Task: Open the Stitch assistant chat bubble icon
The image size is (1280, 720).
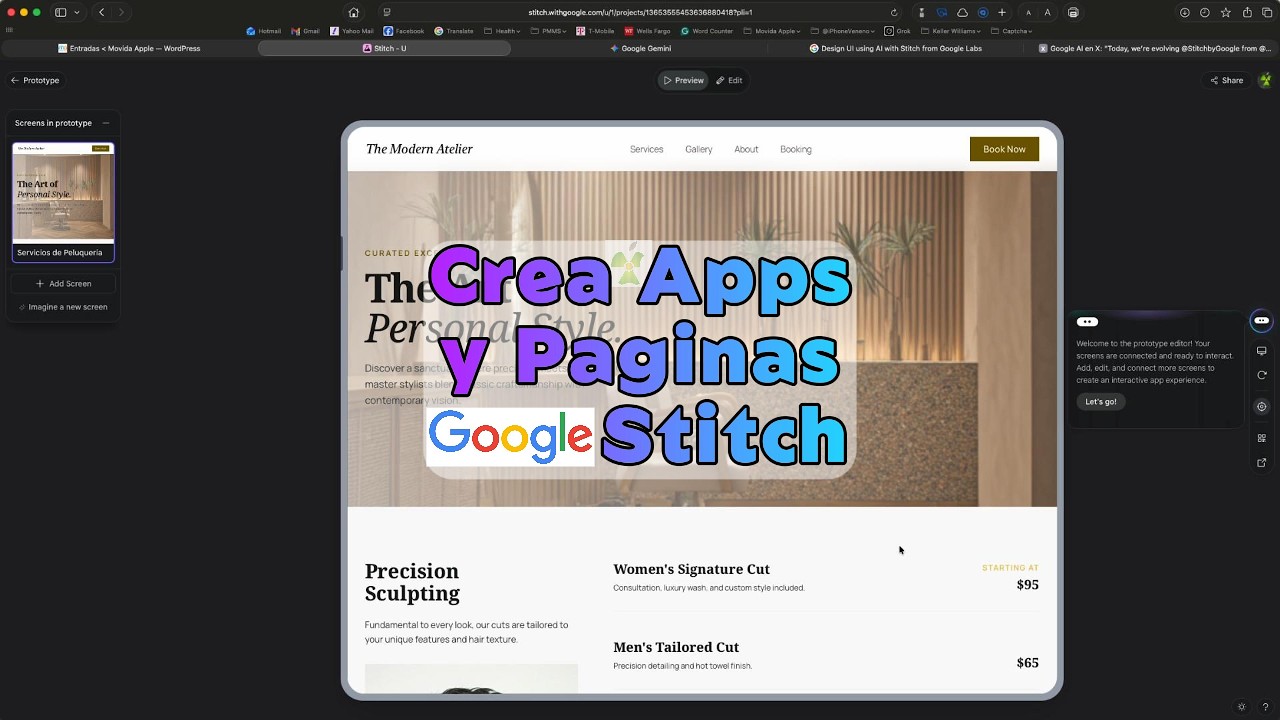Action: point(1261,321)
